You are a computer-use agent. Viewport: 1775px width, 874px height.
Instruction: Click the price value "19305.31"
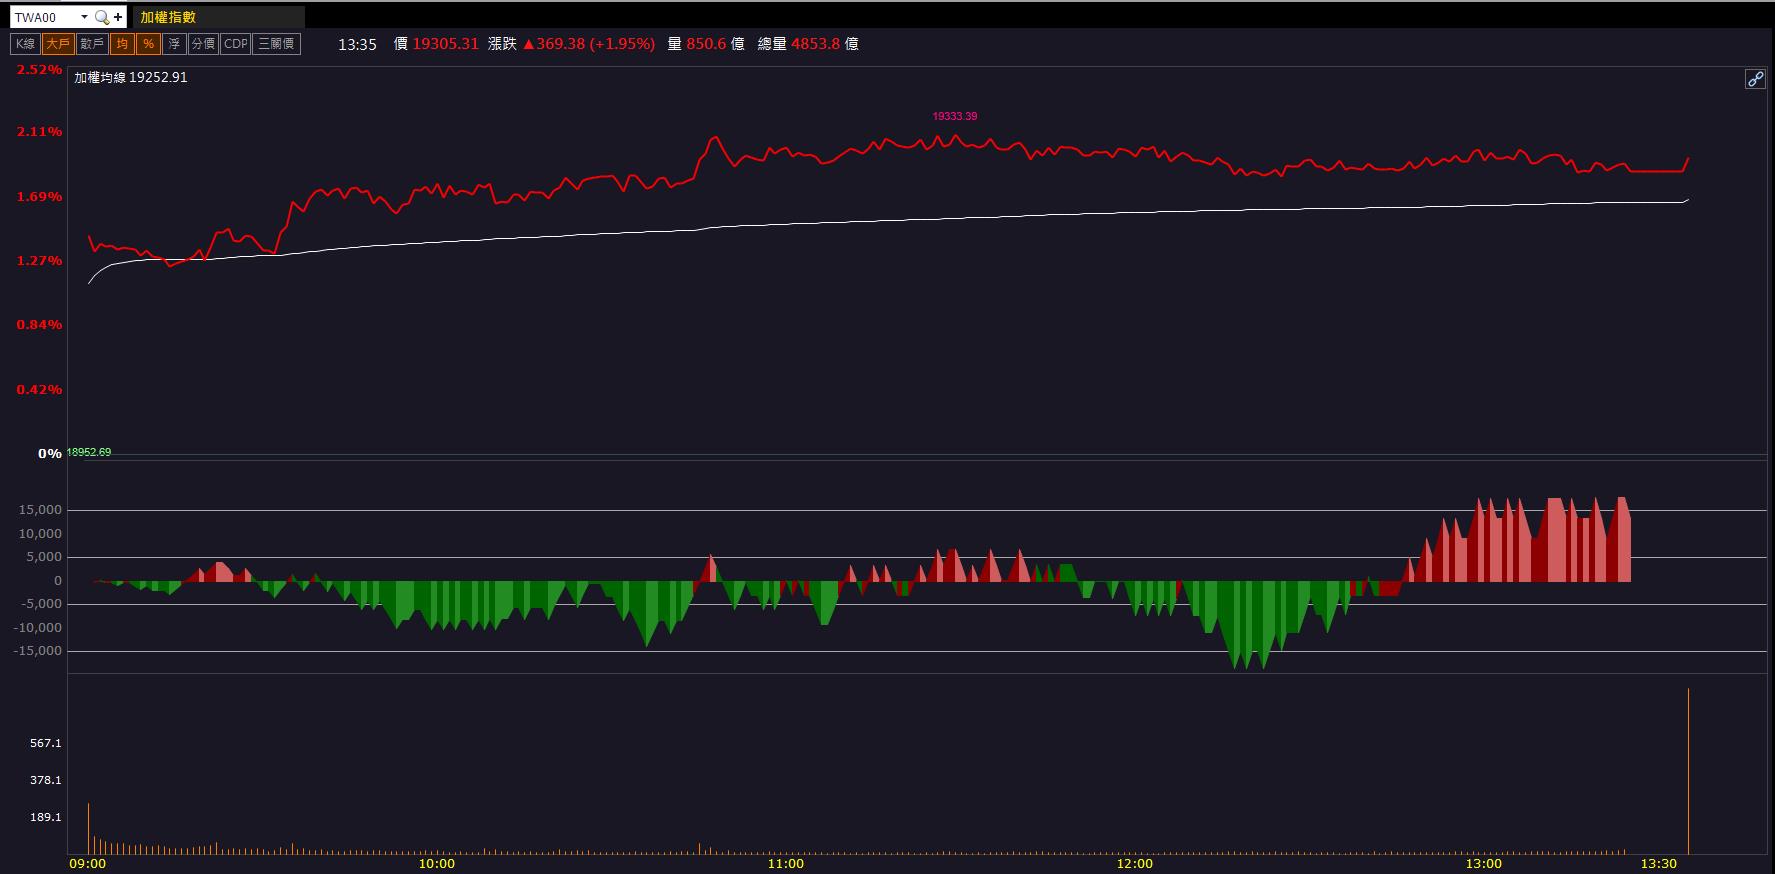click(445, 44)
